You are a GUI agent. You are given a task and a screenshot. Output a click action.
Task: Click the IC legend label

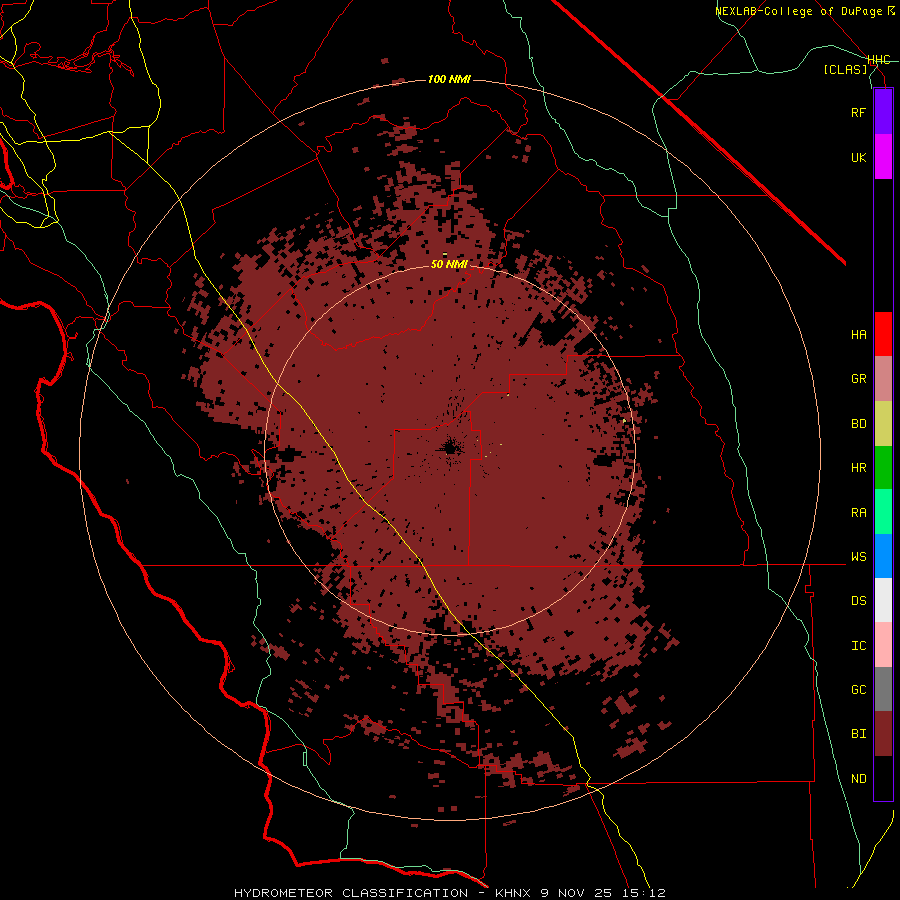[x=859, y=646]
